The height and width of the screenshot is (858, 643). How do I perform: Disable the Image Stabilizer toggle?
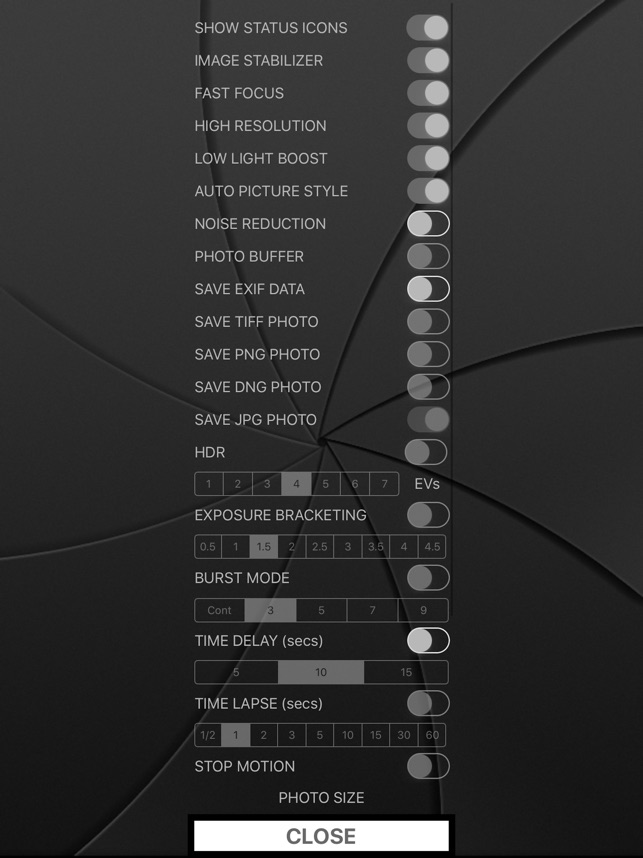tap(428, 61)
